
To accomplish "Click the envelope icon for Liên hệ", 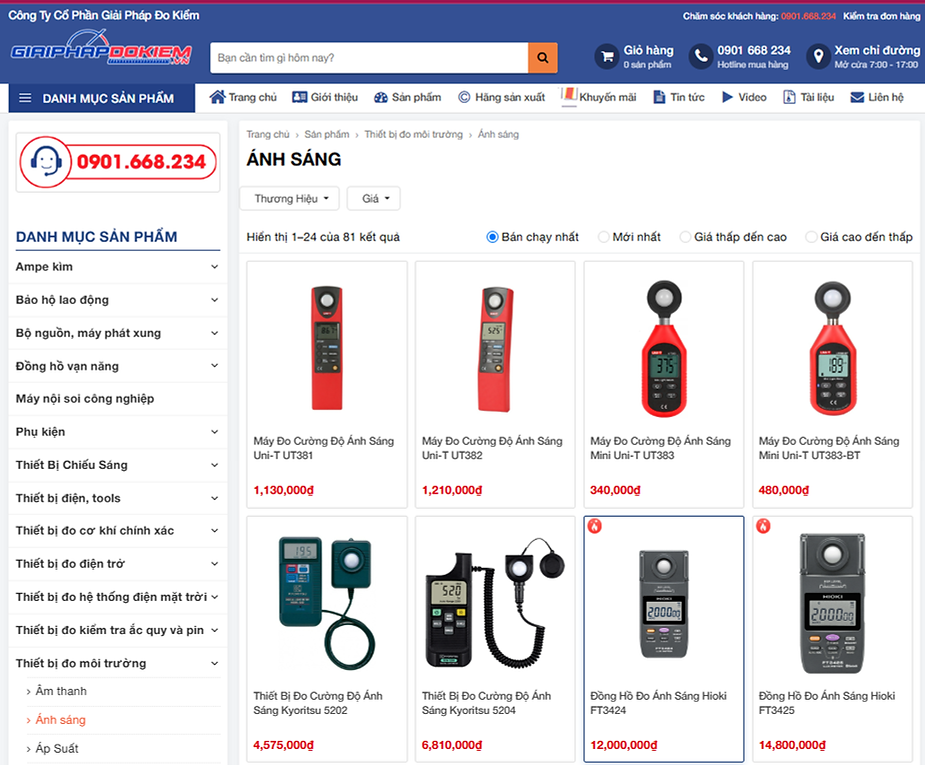I will click(857, 97).
